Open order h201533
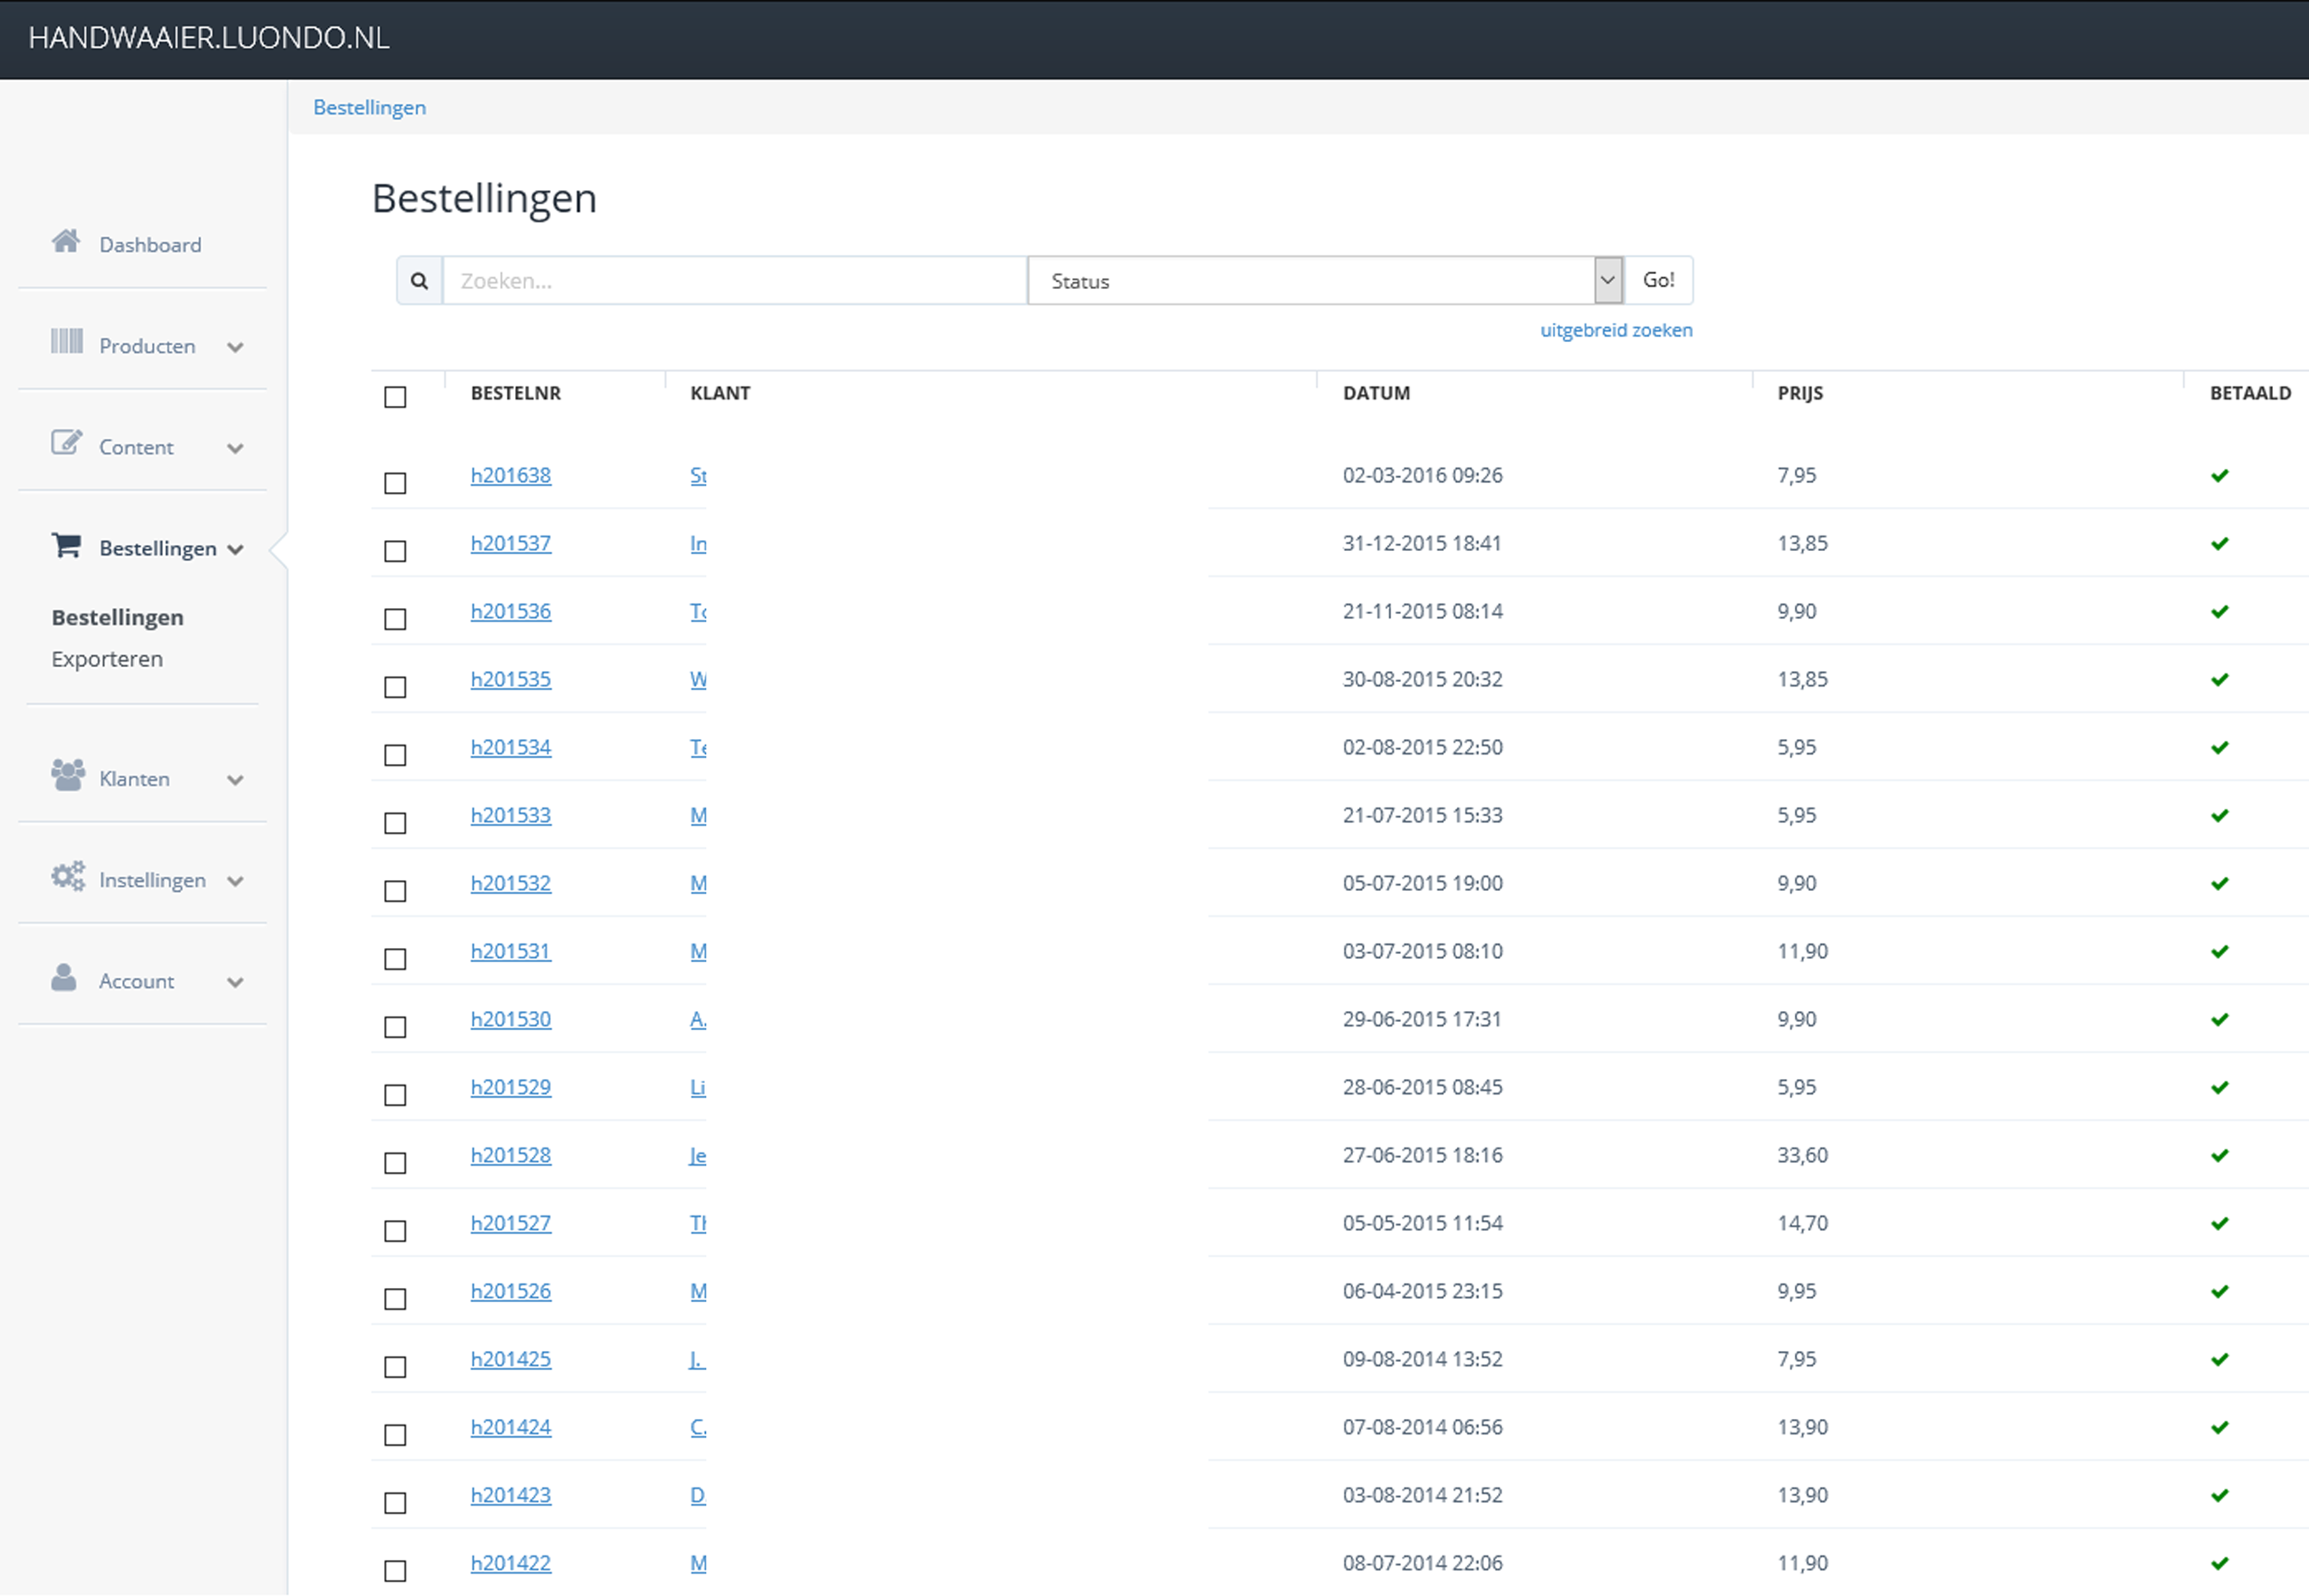This screenshot has width=2309, height=1596. click(x=511, y=816)
